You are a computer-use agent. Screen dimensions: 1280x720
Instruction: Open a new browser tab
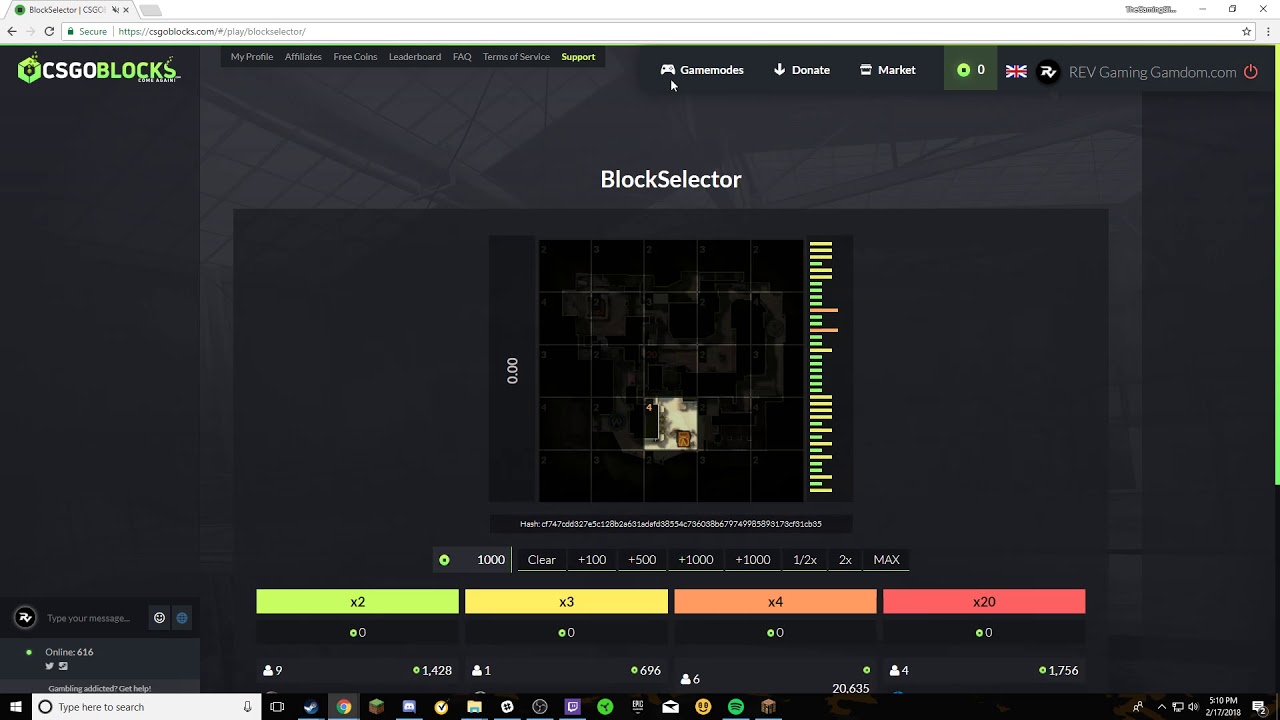pyautogui.click(x=151, y=11)
